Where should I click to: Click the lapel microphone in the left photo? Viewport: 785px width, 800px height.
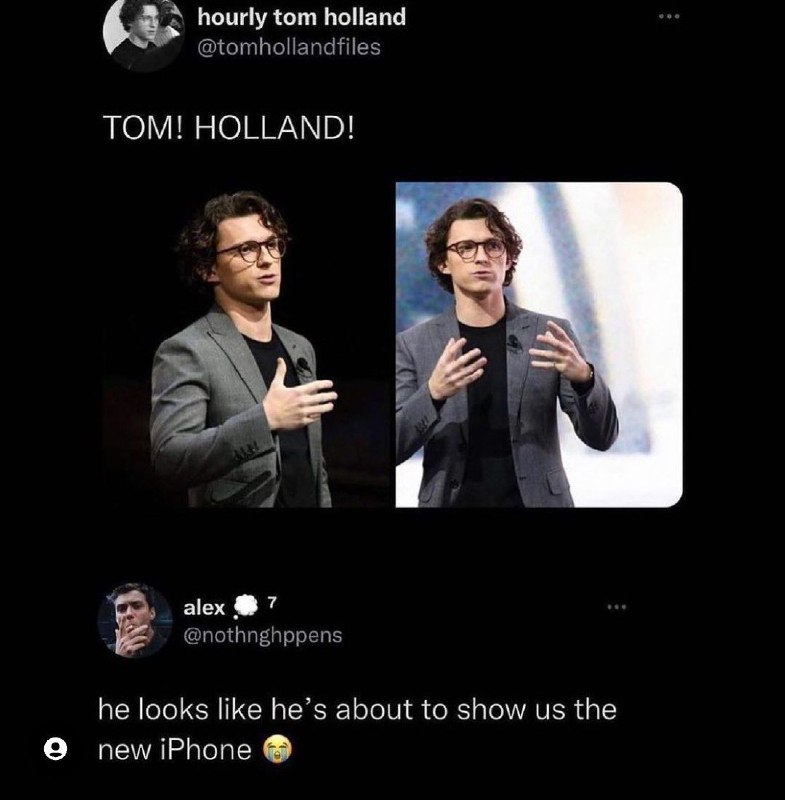click(300, 364)
